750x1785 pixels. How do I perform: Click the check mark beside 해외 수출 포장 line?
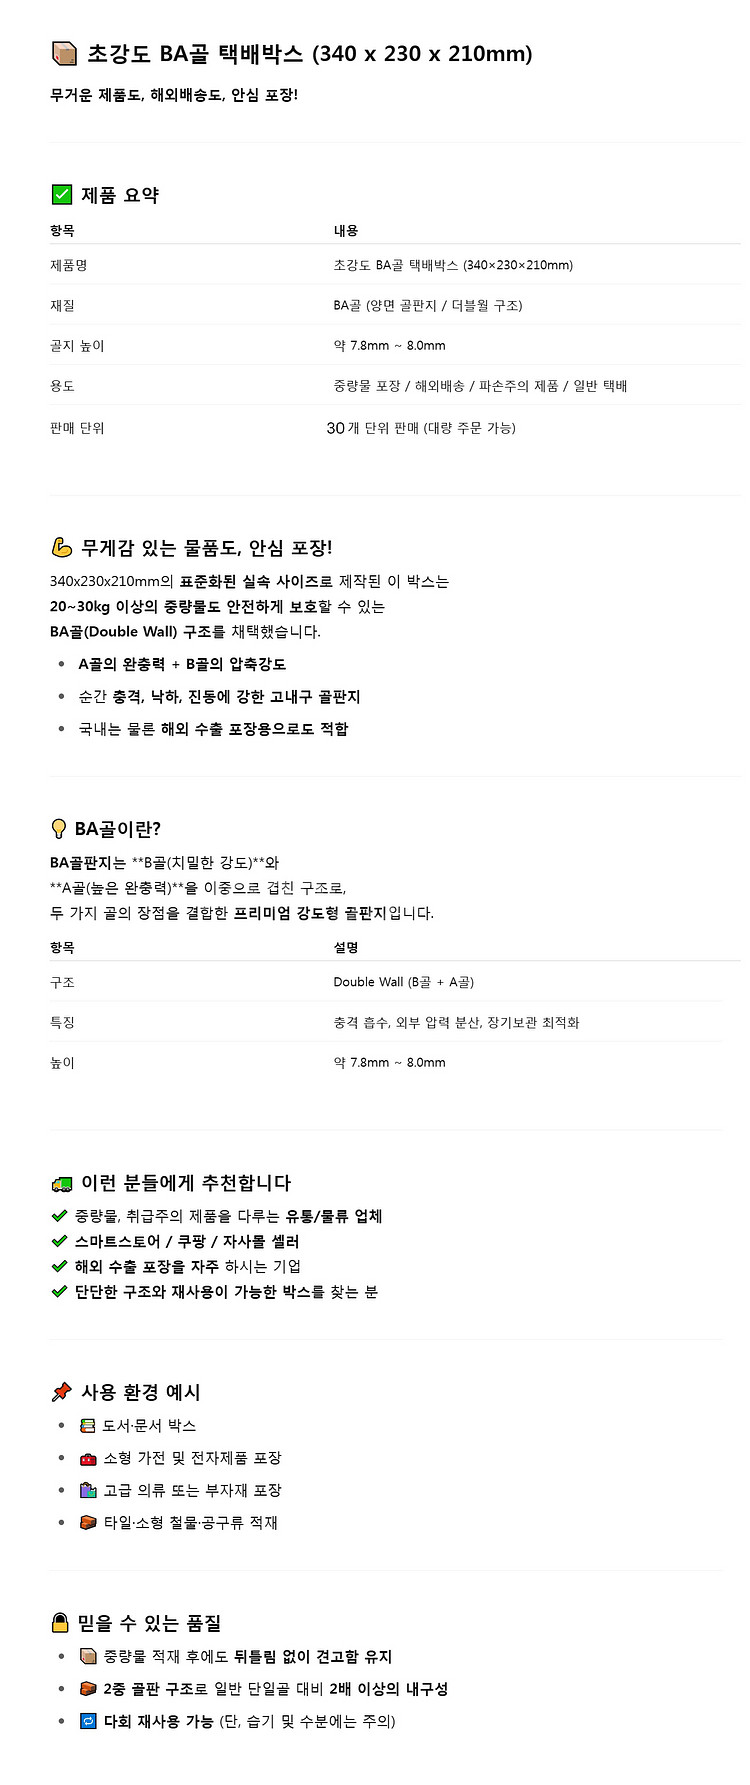[x=59, y=1266]
